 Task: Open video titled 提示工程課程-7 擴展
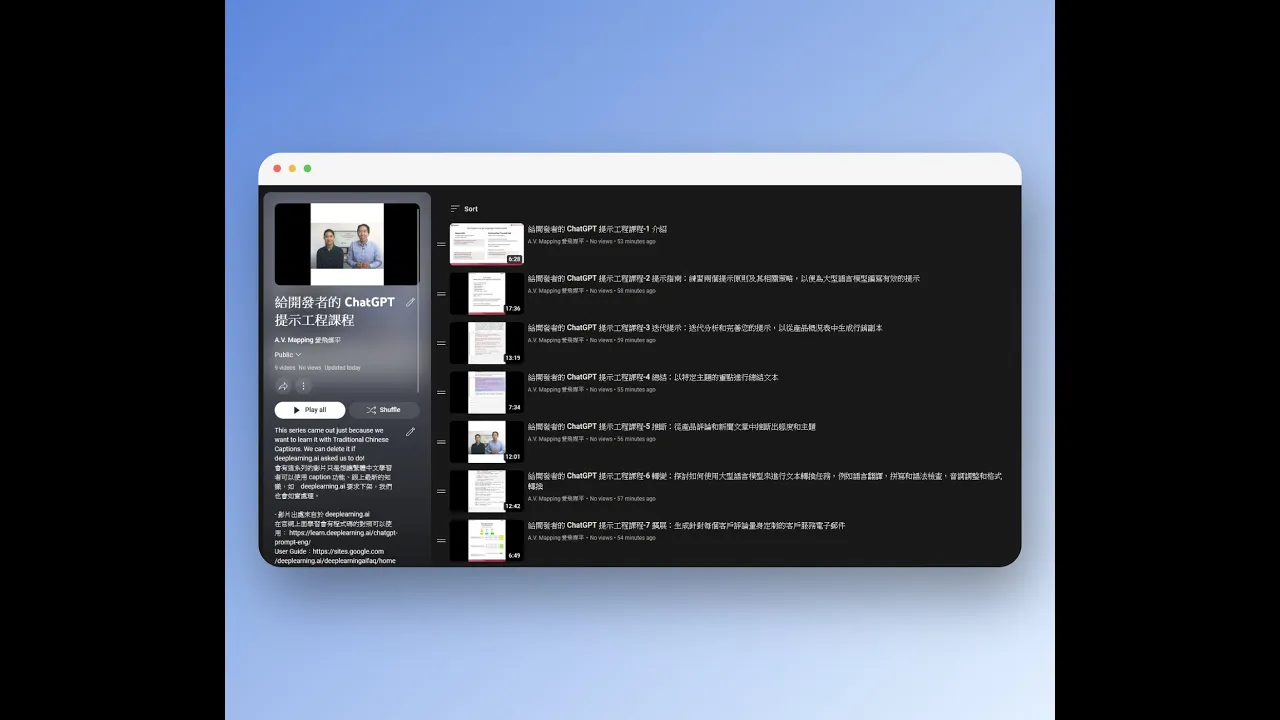pyautogui.click(x=687, y=526)
